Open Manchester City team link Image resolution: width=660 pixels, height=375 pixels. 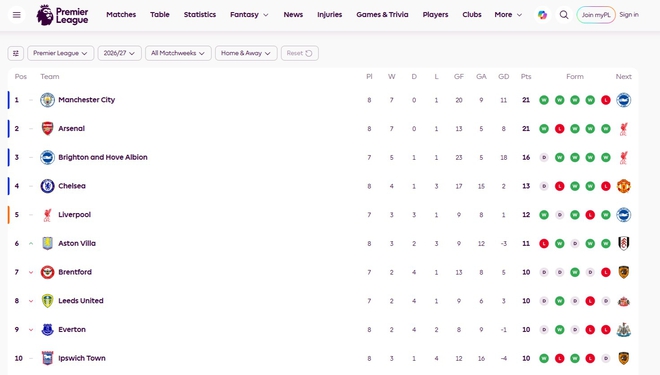coord(86,100)
